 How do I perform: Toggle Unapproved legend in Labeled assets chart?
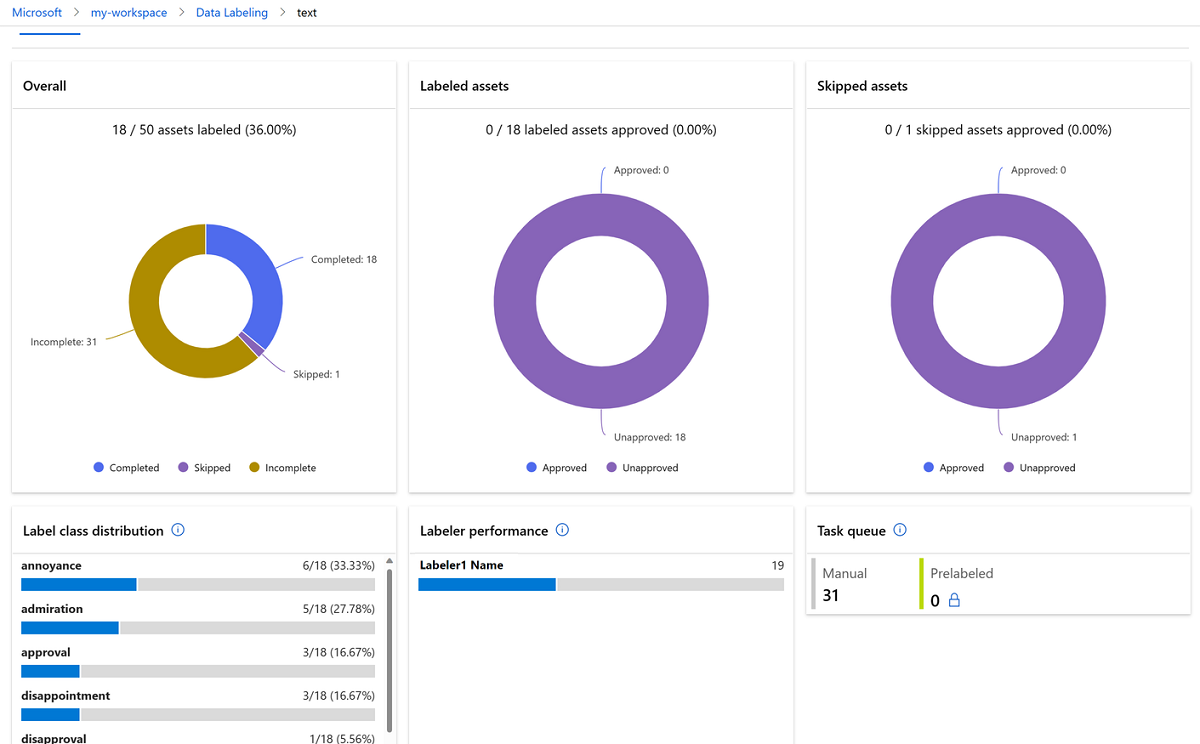click(x=642, y=468)
